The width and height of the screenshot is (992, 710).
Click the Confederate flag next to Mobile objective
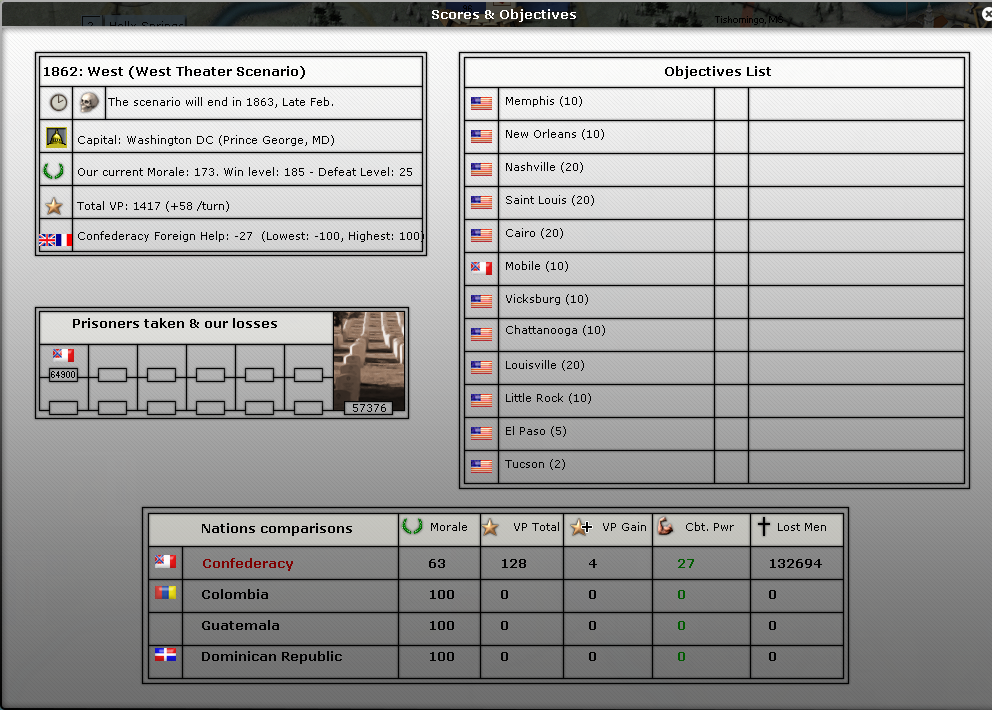click(481, 267)
